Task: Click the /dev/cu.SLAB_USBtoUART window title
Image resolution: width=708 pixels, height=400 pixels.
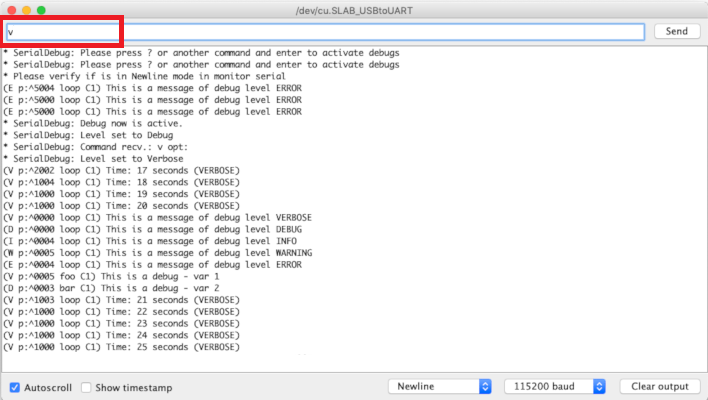Action: pos(354,9)
